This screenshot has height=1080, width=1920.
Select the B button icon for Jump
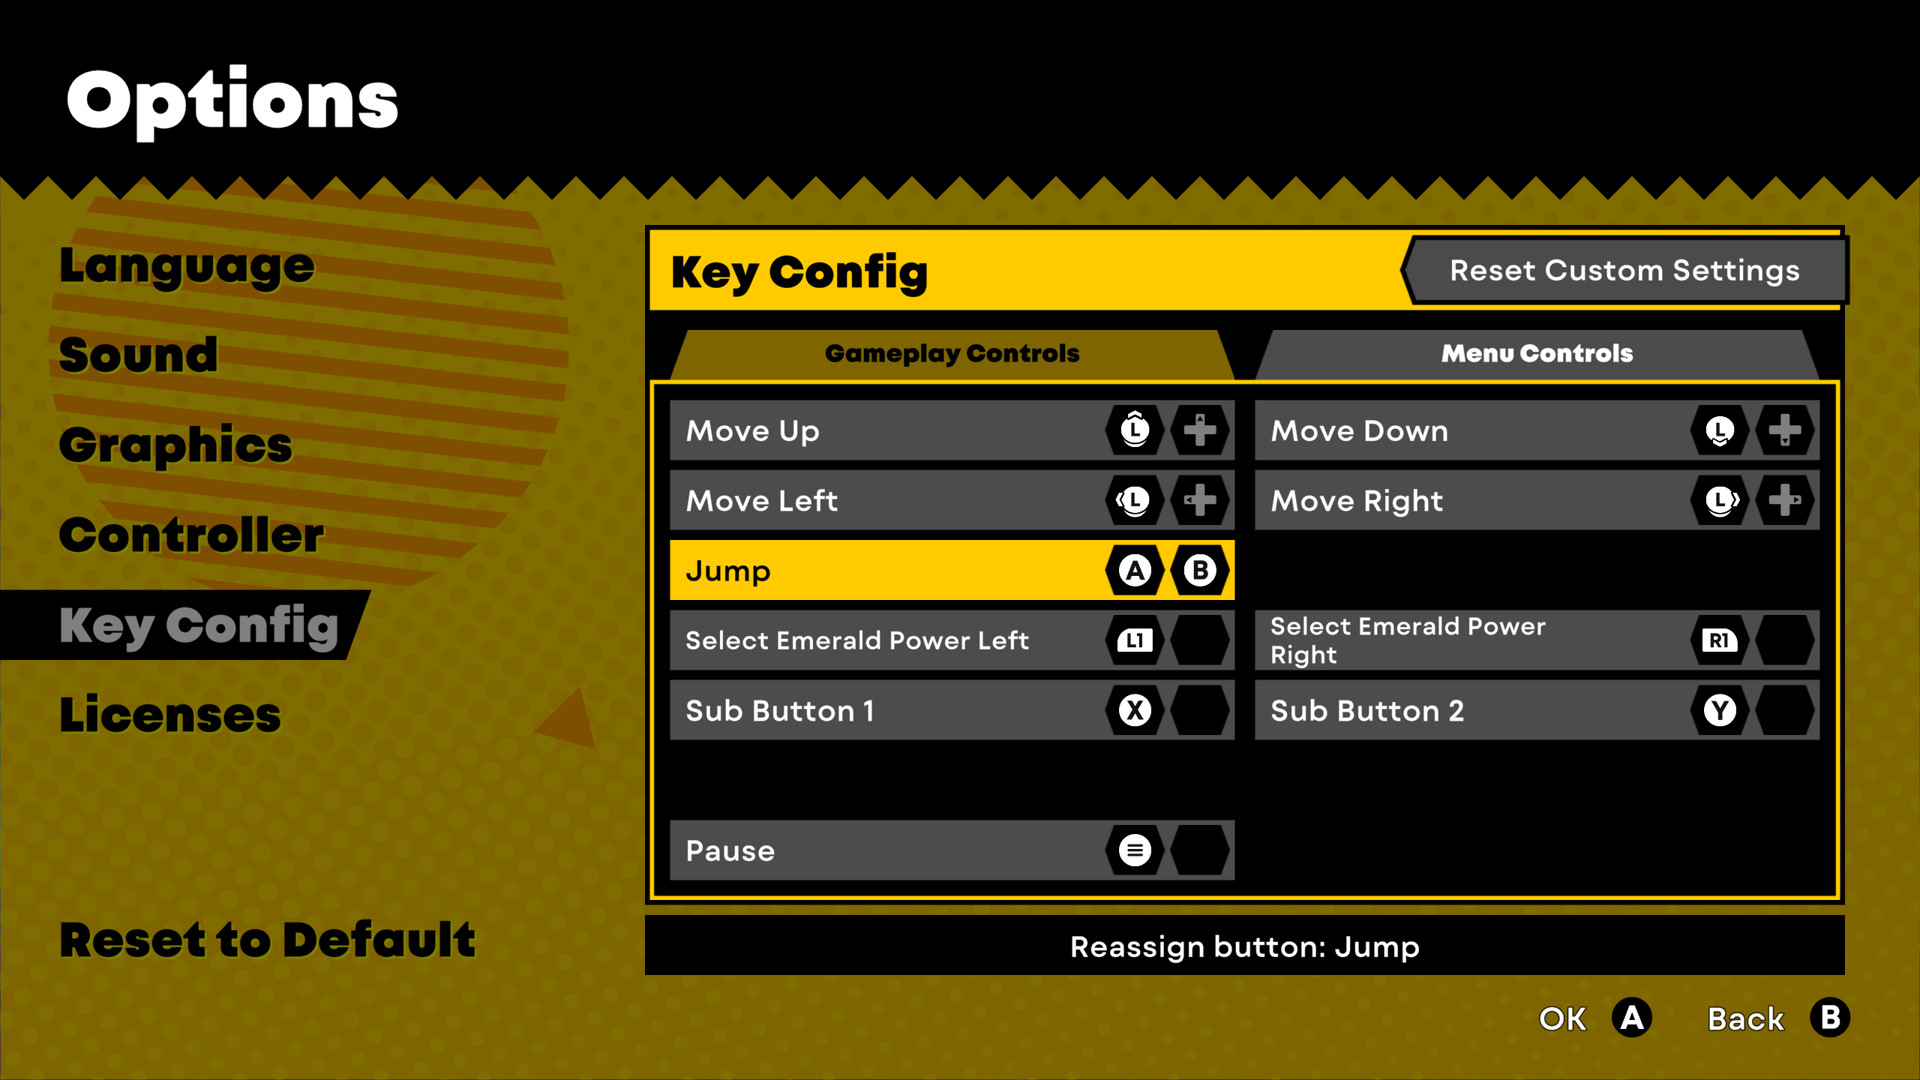(1197, 570)
